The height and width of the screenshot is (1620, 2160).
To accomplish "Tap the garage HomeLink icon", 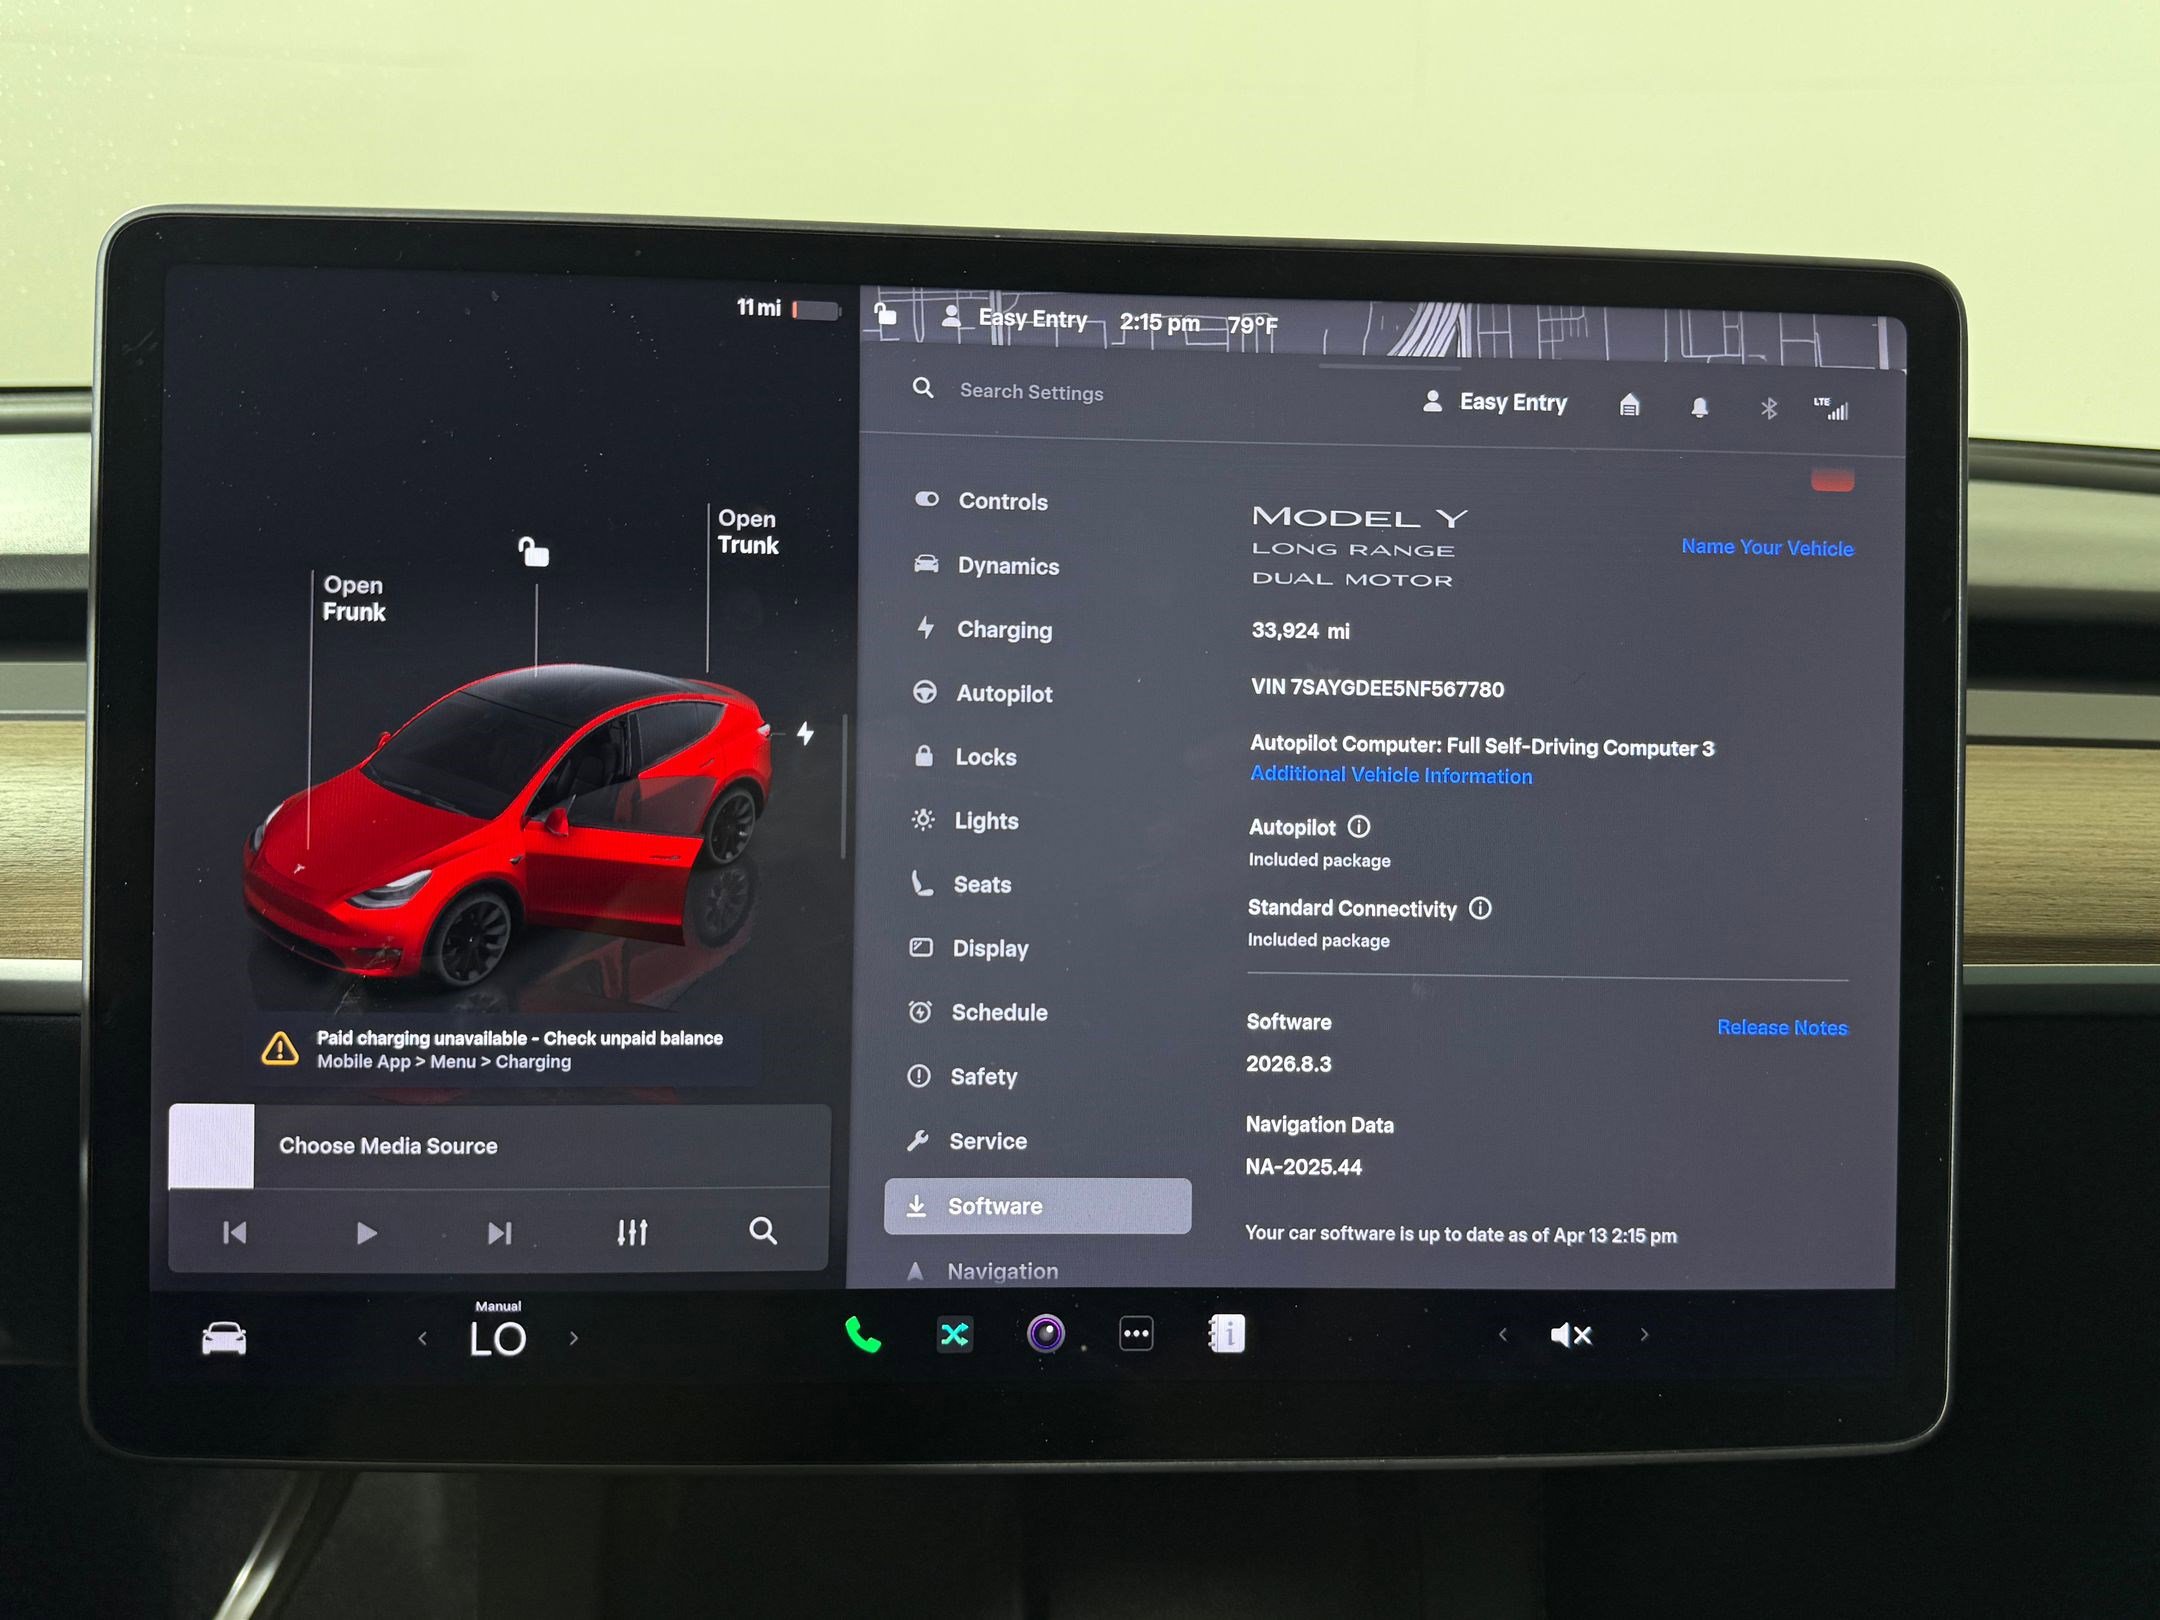I will point(1629,405).
